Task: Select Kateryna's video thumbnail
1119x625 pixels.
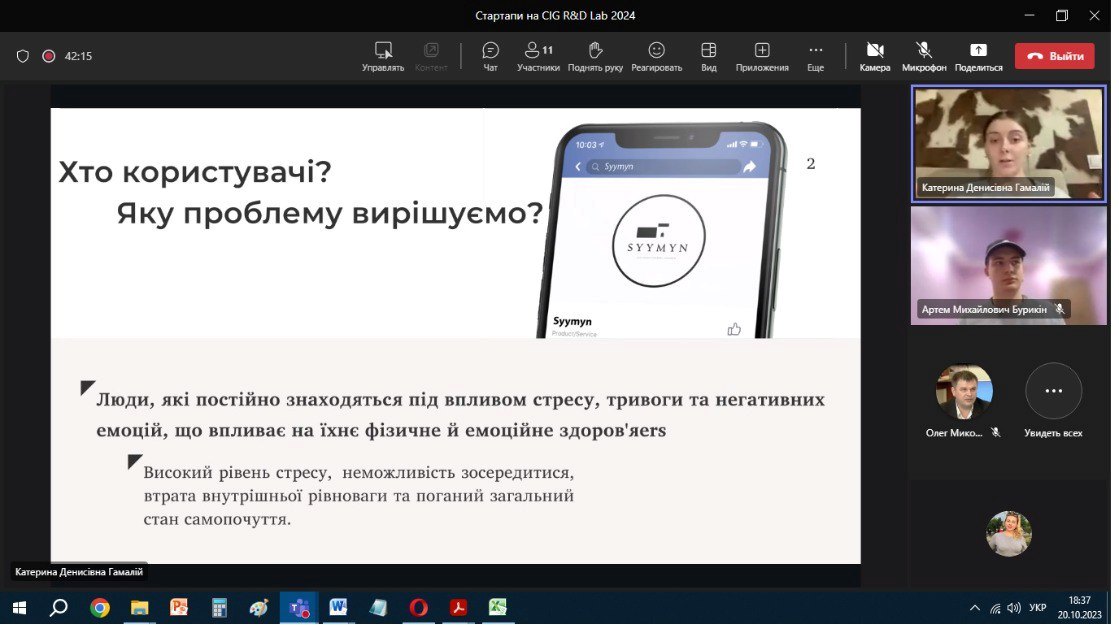Action: point(1008,143)
